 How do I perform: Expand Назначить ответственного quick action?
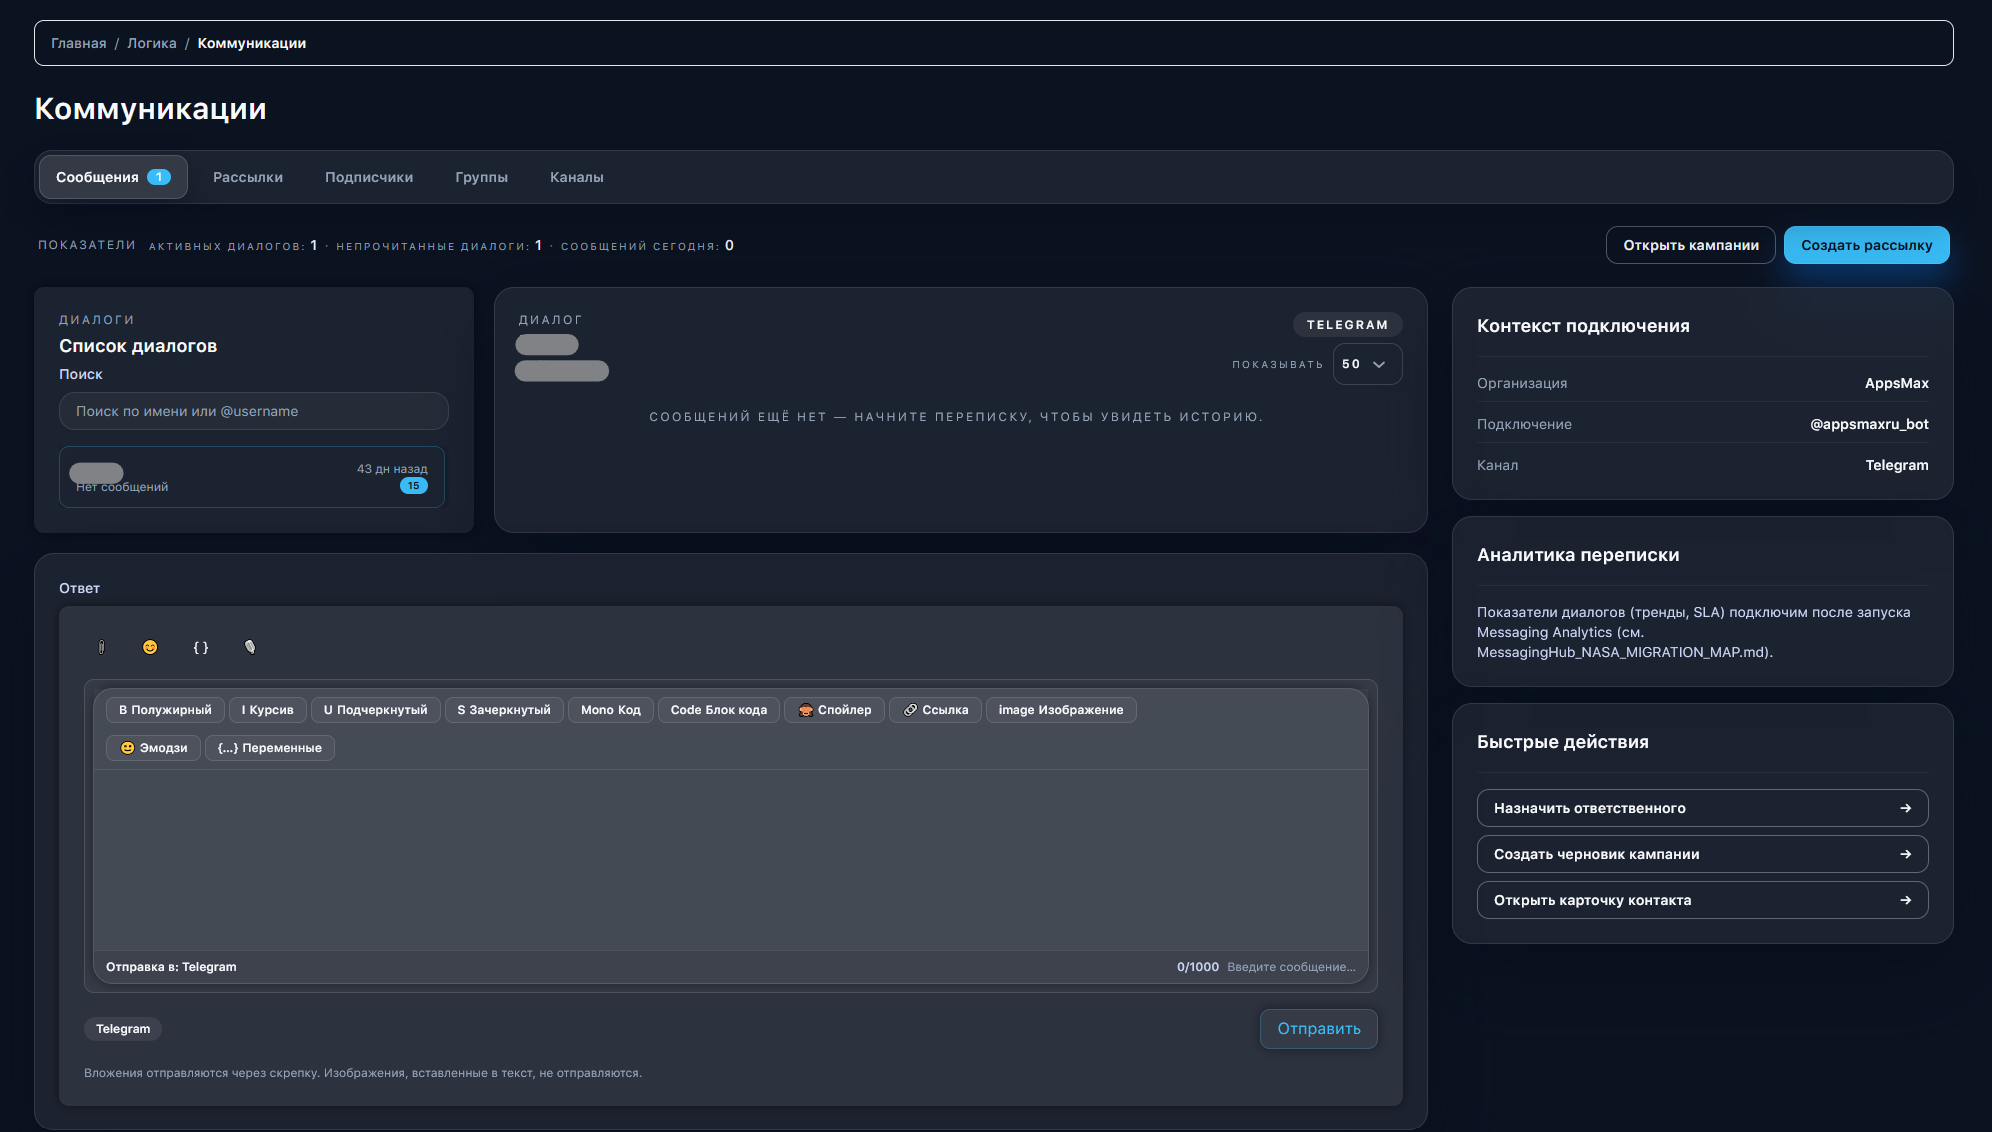[x=1701, y=808]
